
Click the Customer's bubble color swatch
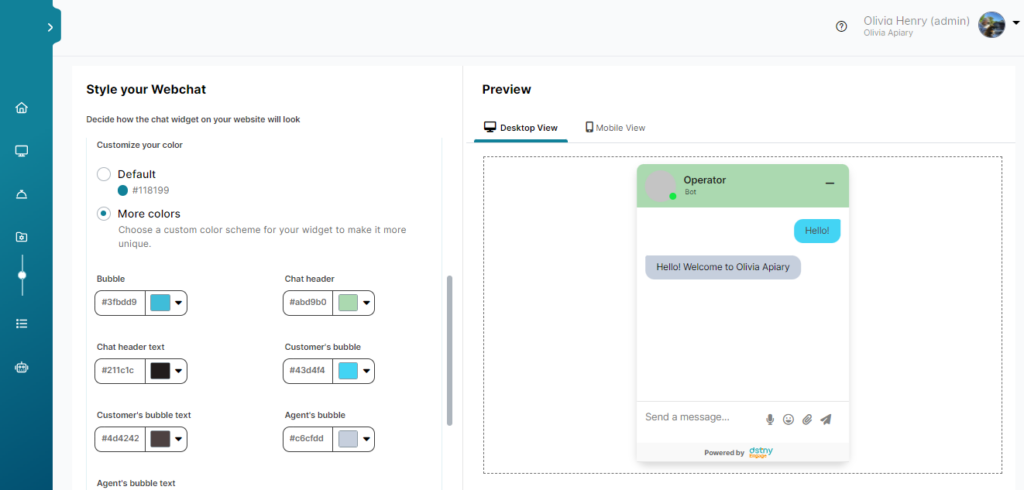(348, 371)
